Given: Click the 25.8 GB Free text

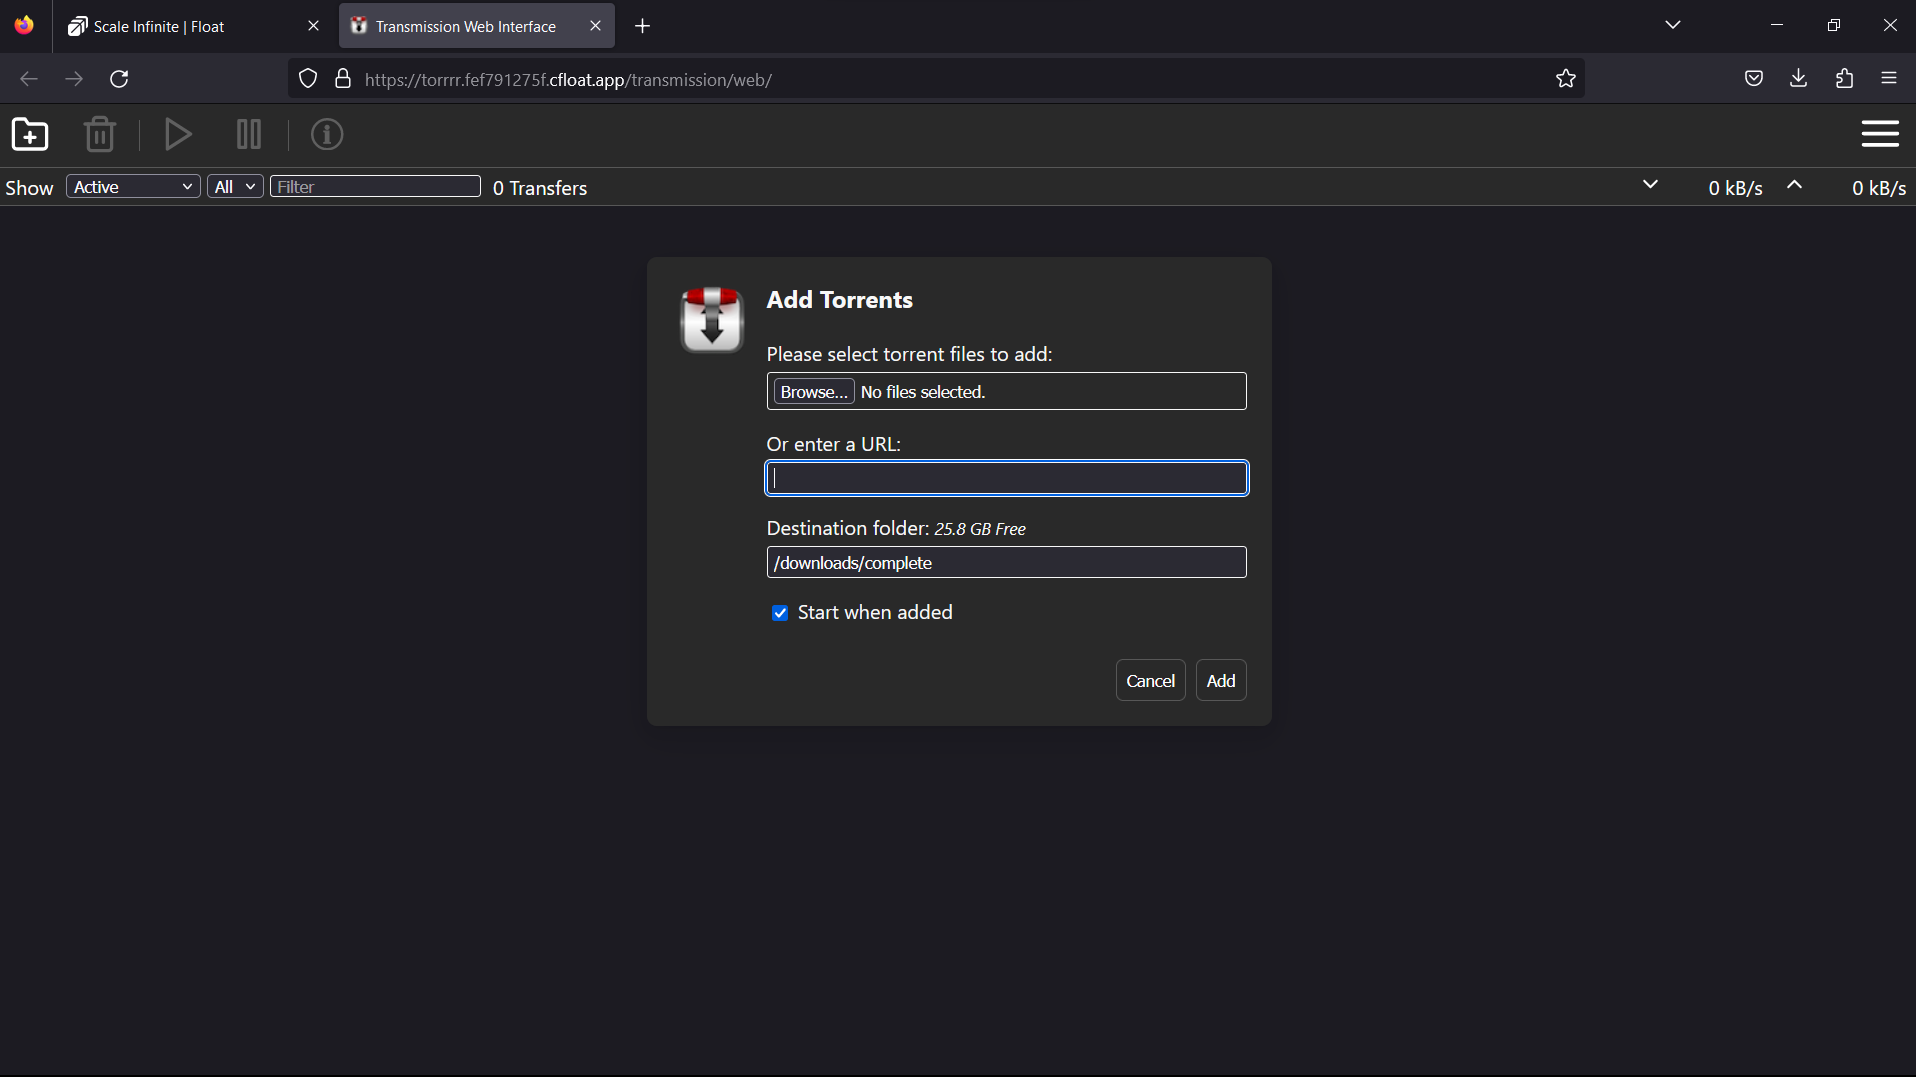Looking at the screenshot, I should pos(980,529).
